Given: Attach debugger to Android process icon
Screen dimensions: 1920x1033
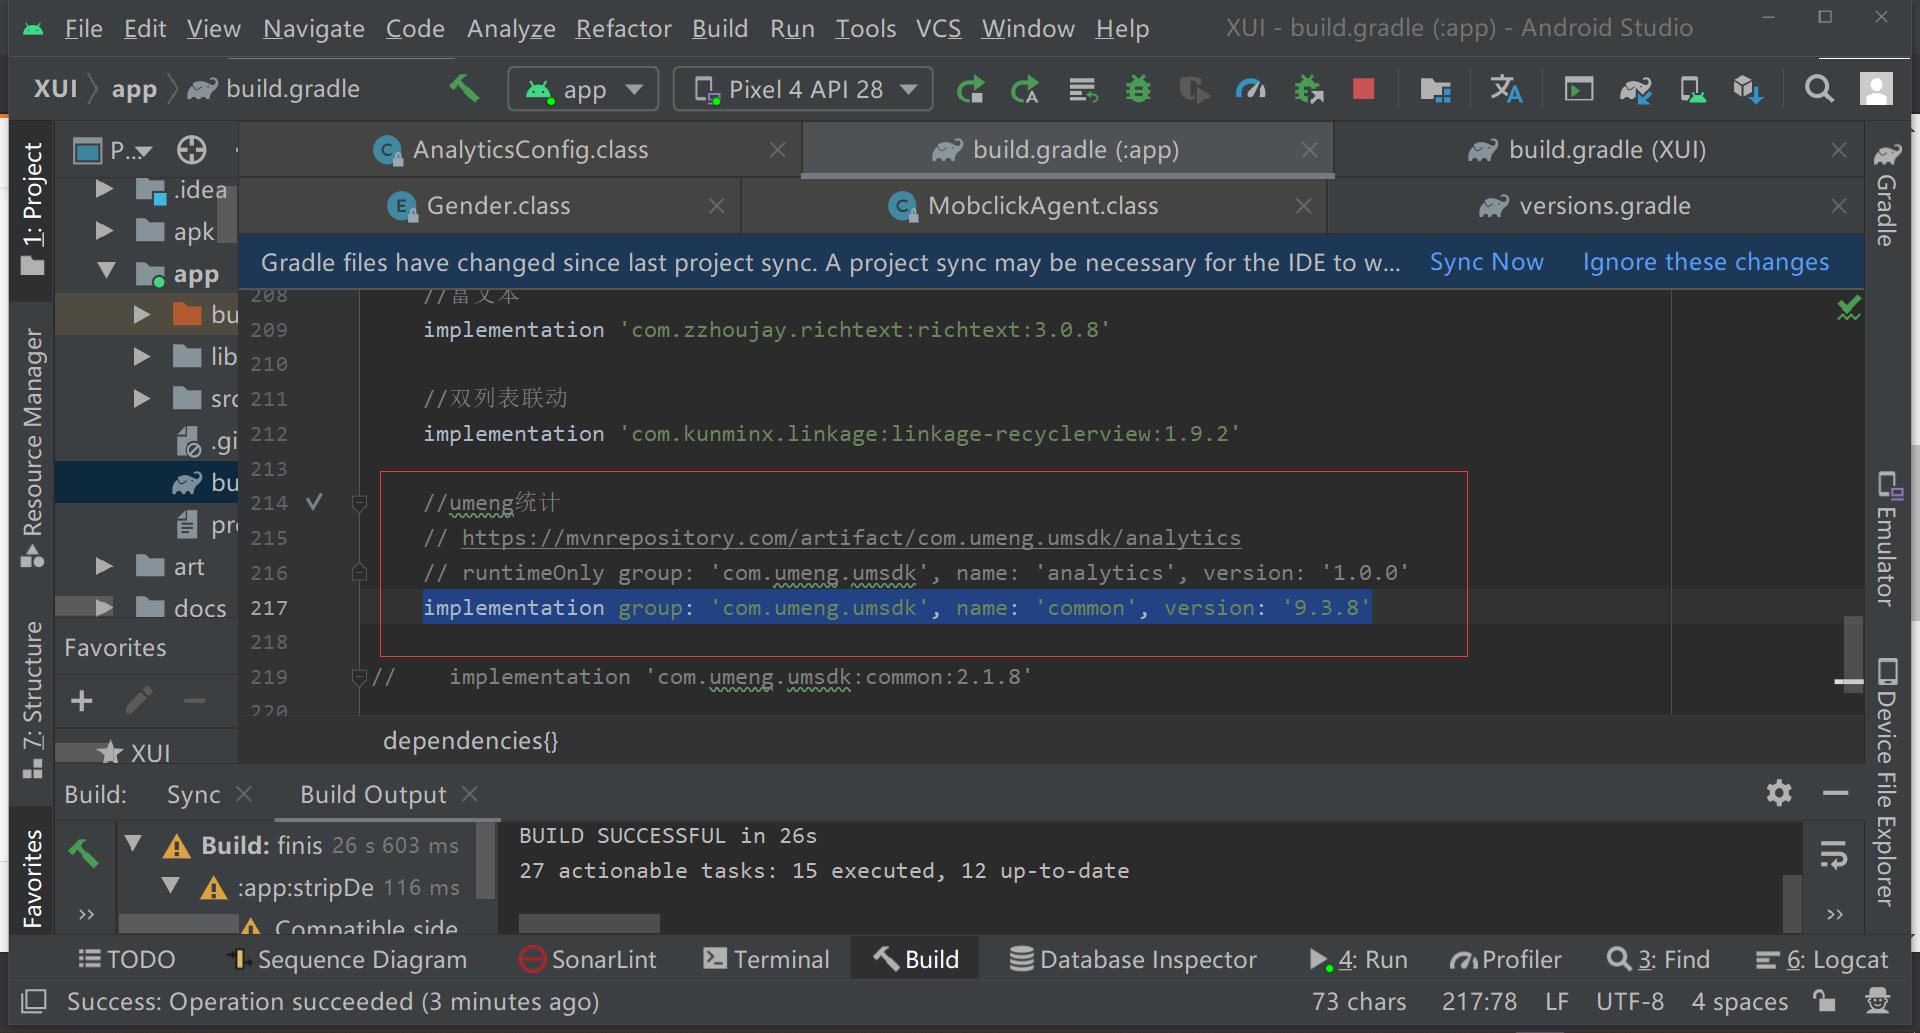Looking at the screenshot, I should [x=1308, y=90].
